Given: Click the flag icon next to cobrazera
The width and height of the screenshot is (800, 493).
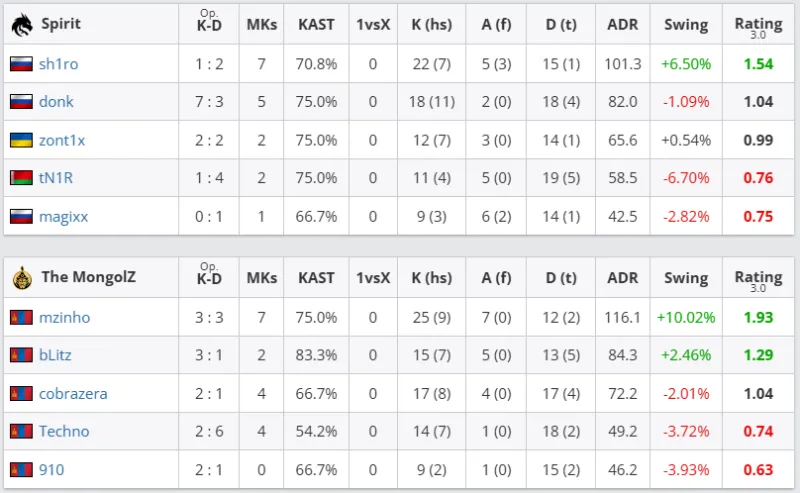Looking at the screenshot, I should 21,394.
